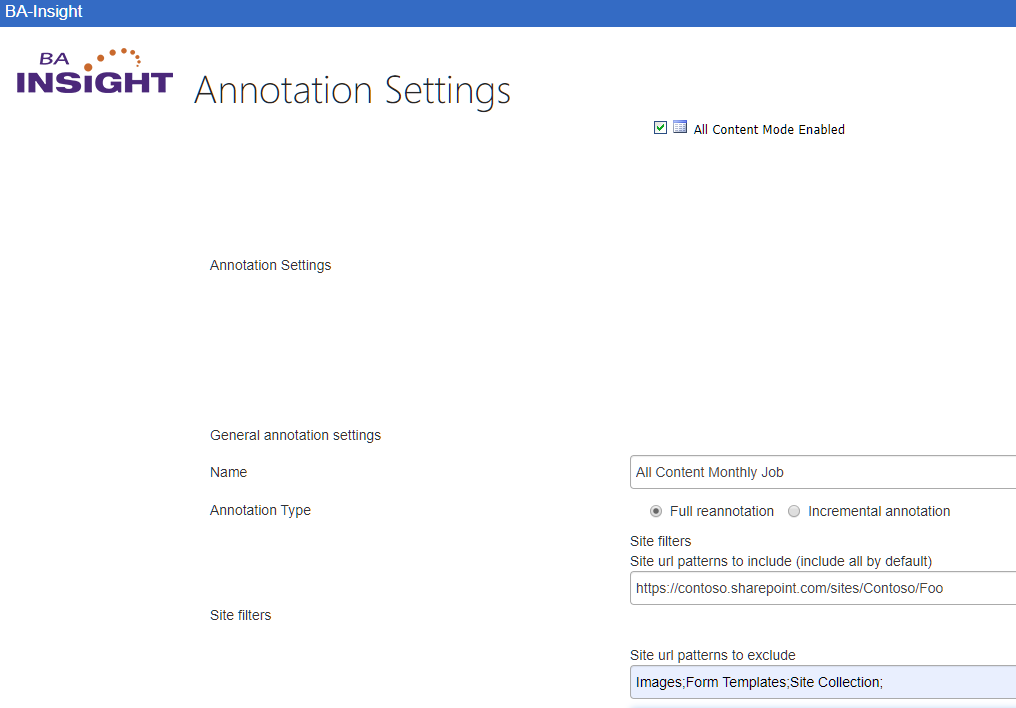Click the left-column Site filters label
The height and width of the screenshot is (708, 1016).
[x=240, y=615]
